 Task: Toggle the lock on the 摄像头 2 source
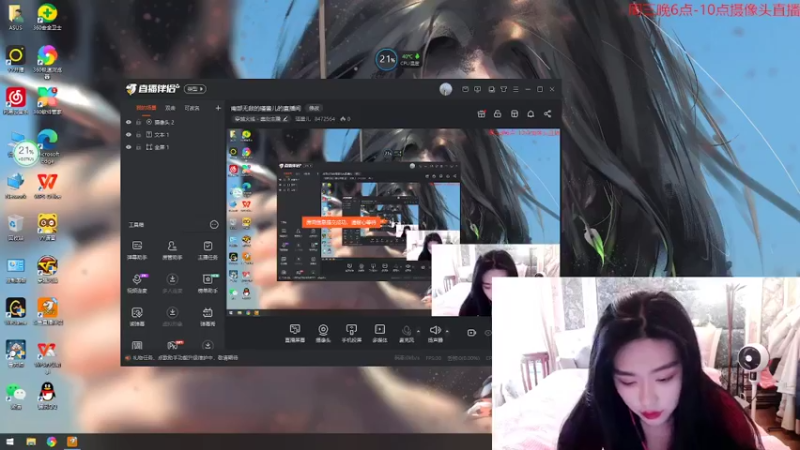138,122
